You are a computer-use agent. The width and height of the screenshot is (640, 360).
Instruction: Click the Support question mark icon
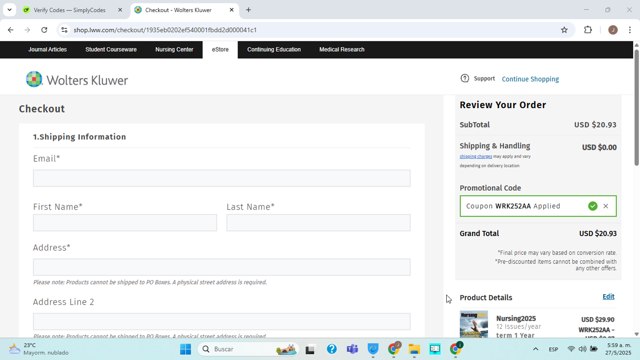coord(464,78)
